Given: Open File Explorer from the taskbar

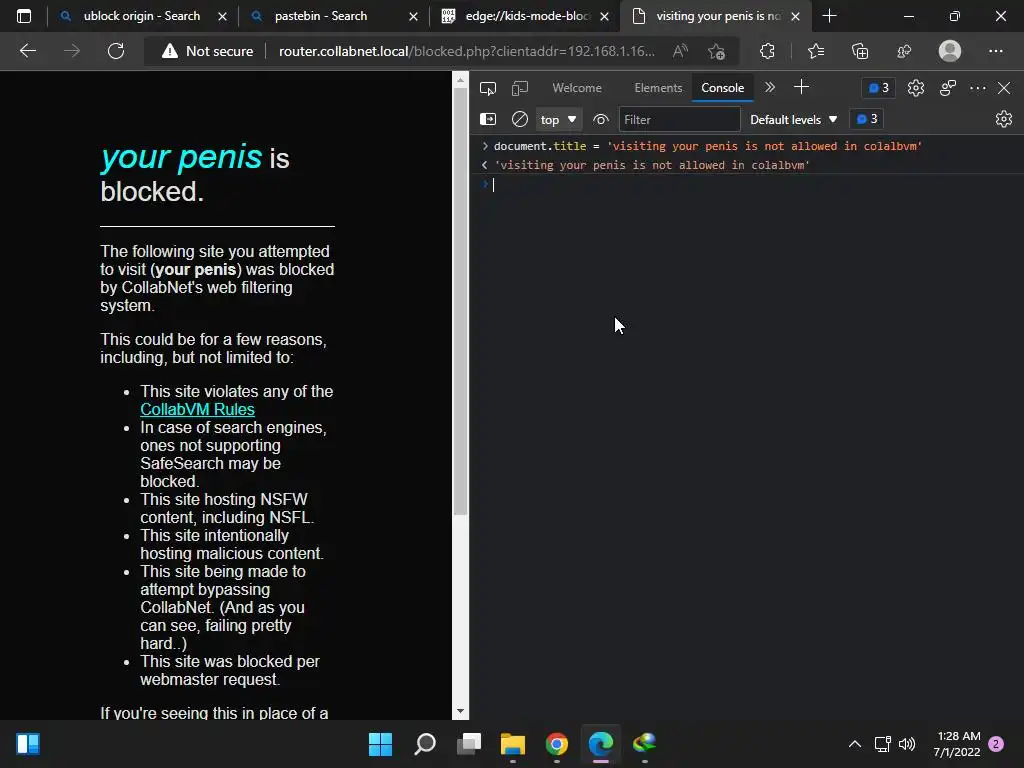Looking at the screenshot, I should (513, 744).
